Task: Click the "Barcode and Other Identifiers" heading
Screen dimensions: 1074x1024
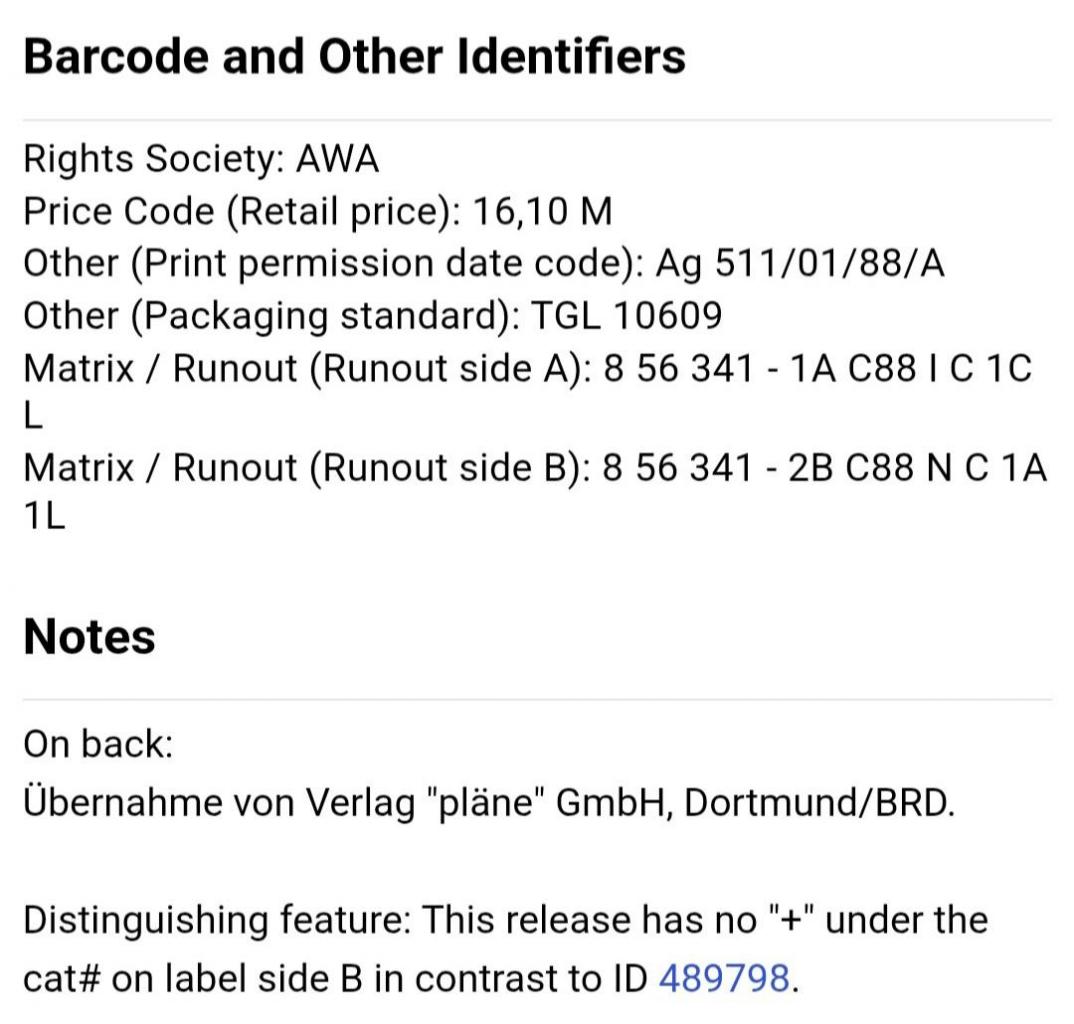Action: pos(354,56)
